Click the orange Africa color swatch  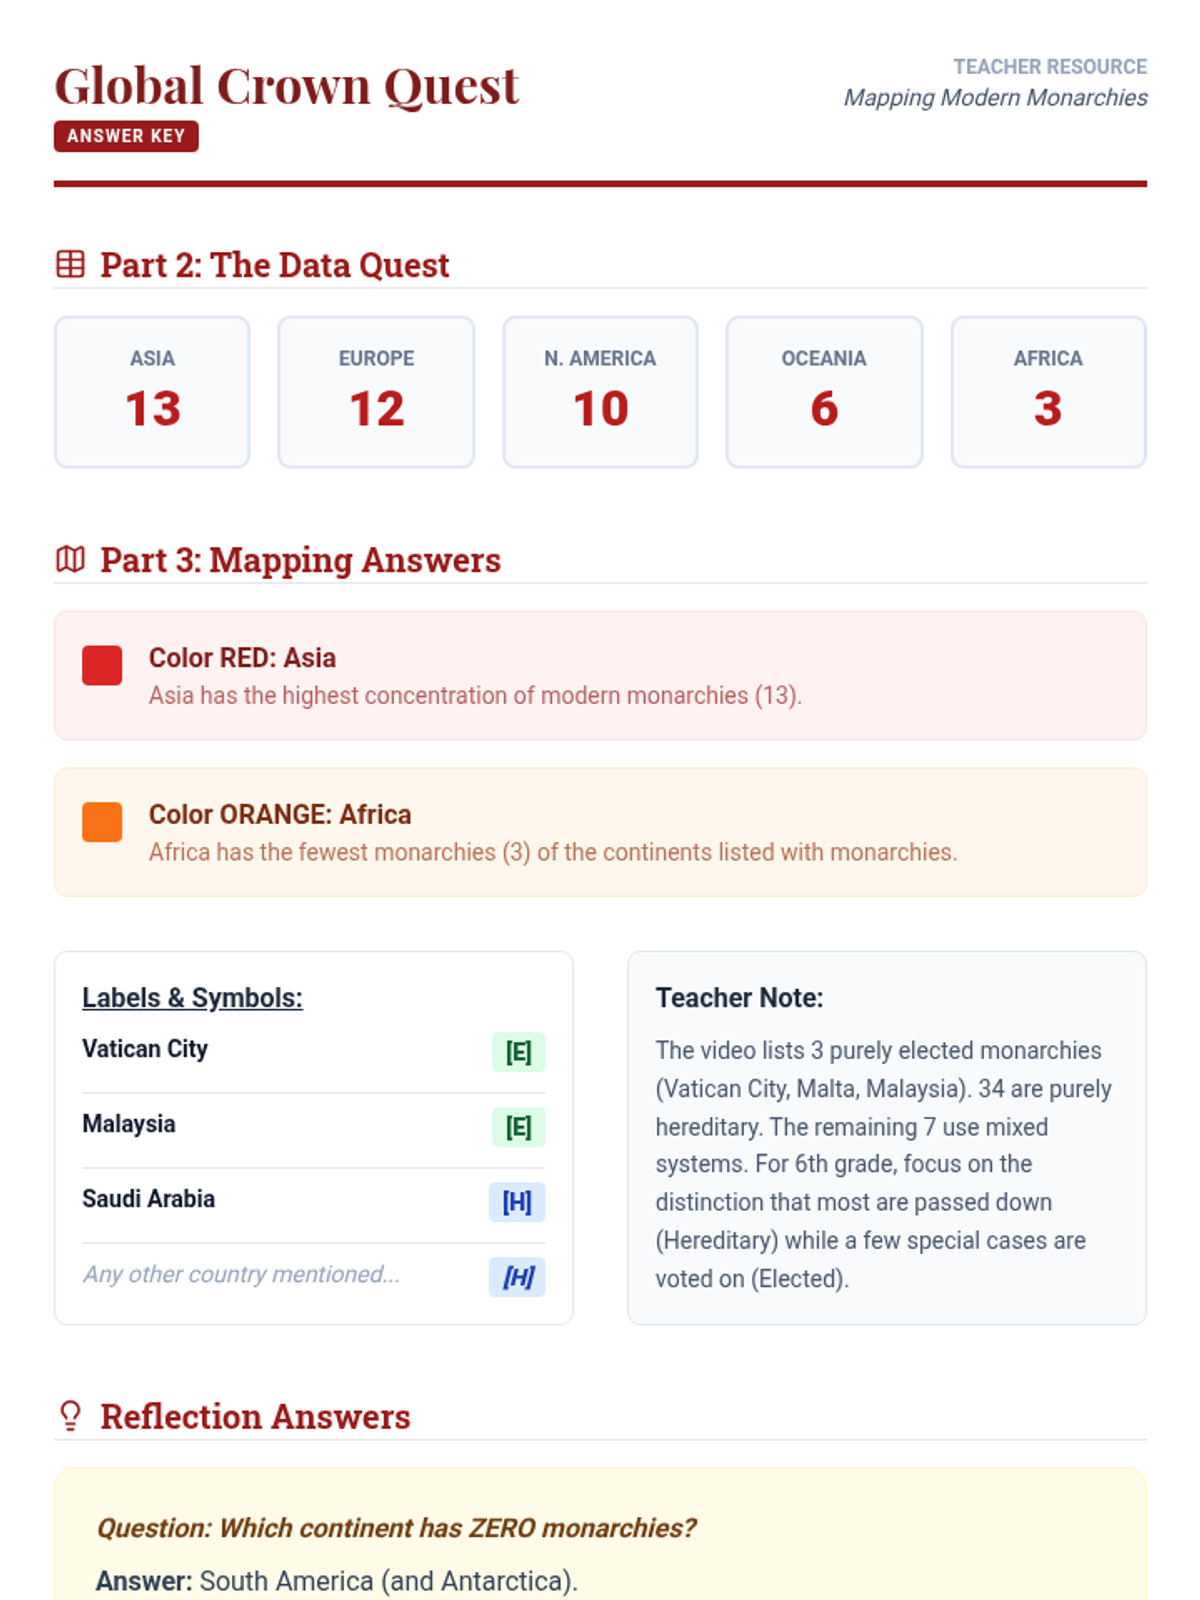[102, 822]
